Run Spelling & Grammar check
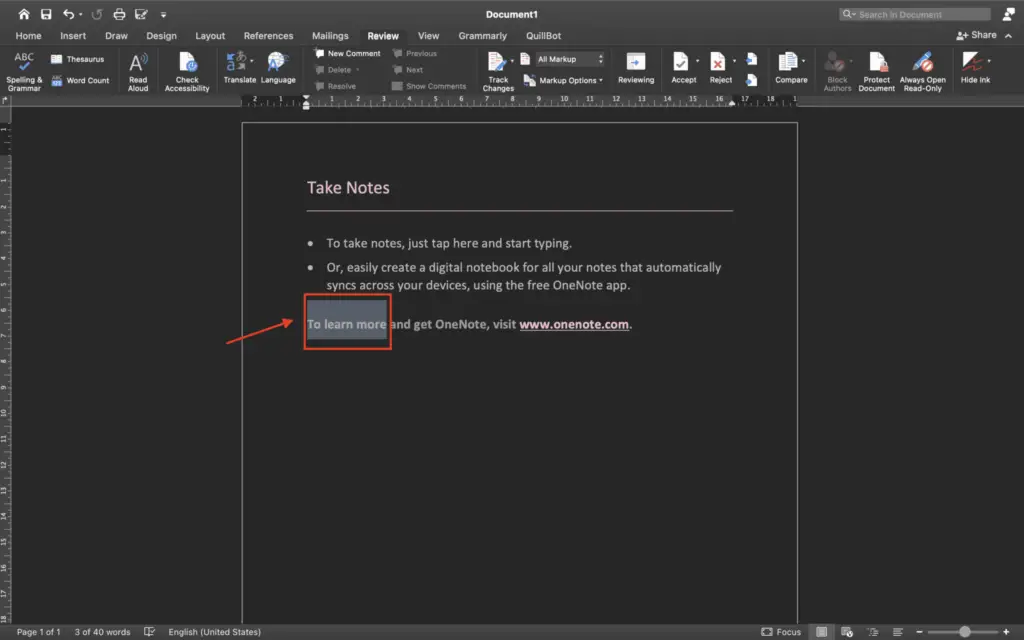The width and height of the screenshot is (1024, 640). point(24,71)
